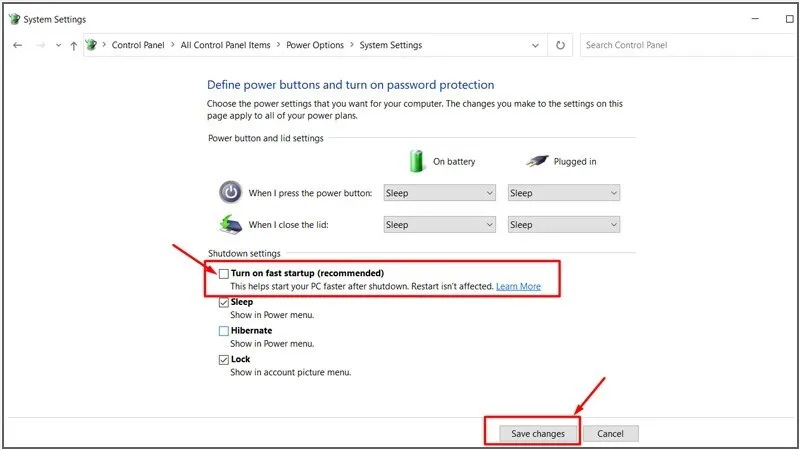Image resolution: width=800 pixels, height=450 pixels.
Task: Open the Learn More link
Action: coord(518,287)
